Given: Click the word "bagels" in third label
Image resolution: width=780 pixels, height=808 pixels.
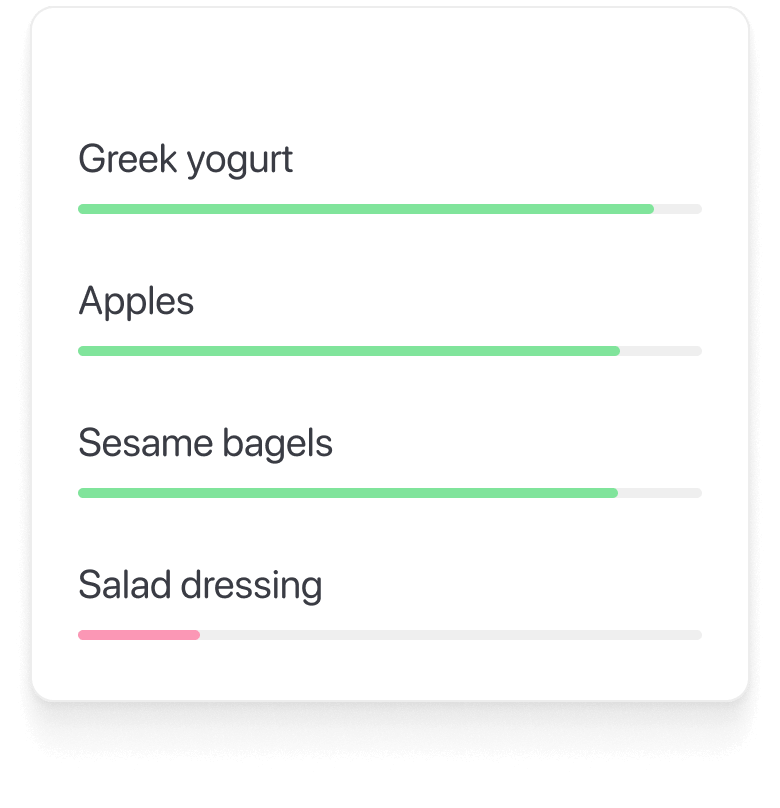Looking at the screenshot, I should [x=278, y=444].
